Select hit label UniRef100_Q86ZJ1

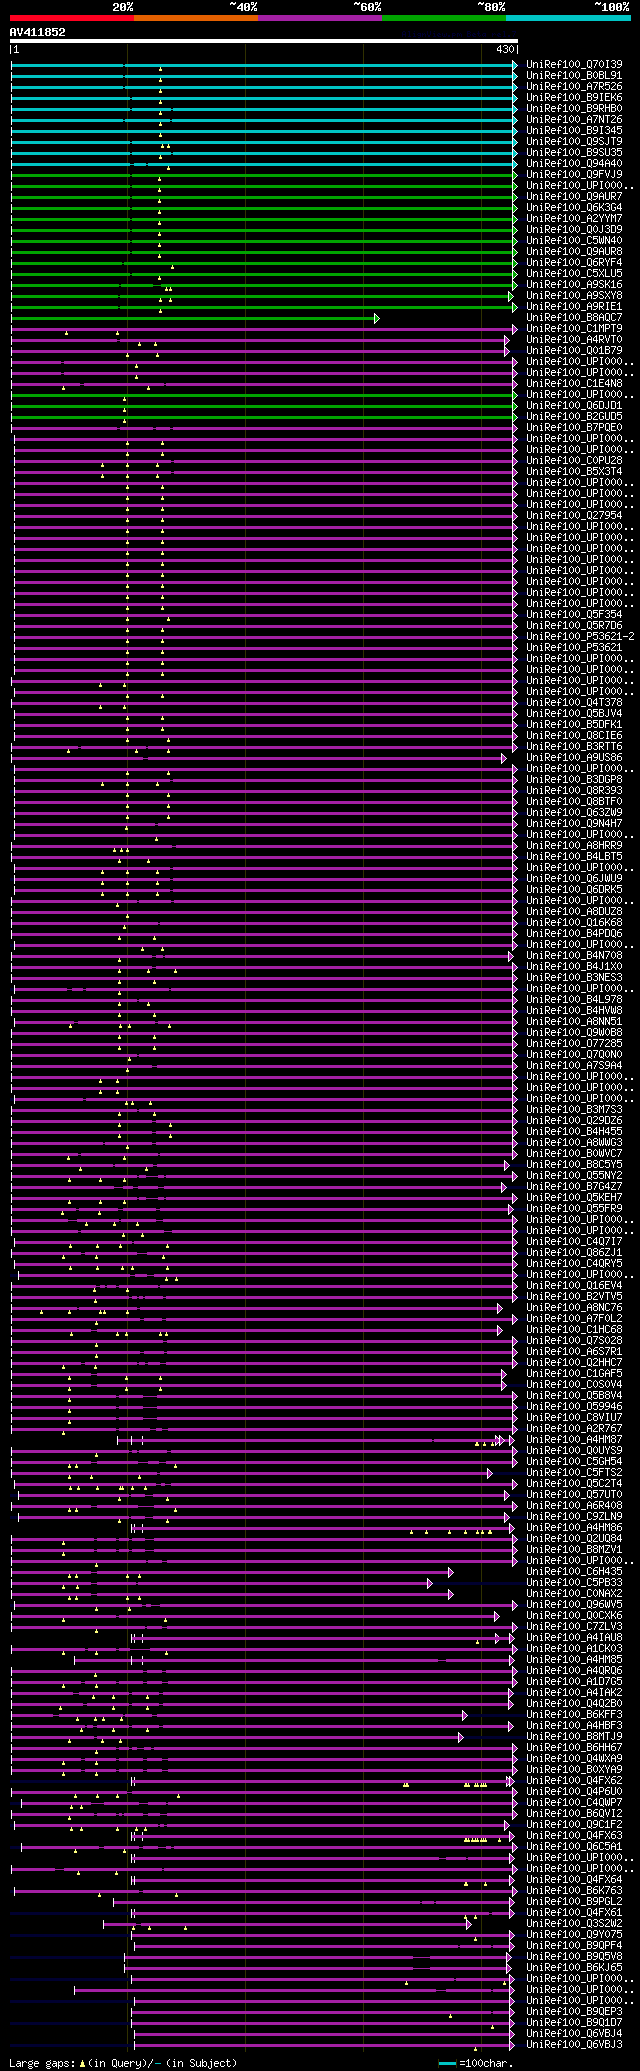(x=574, y=1252)
